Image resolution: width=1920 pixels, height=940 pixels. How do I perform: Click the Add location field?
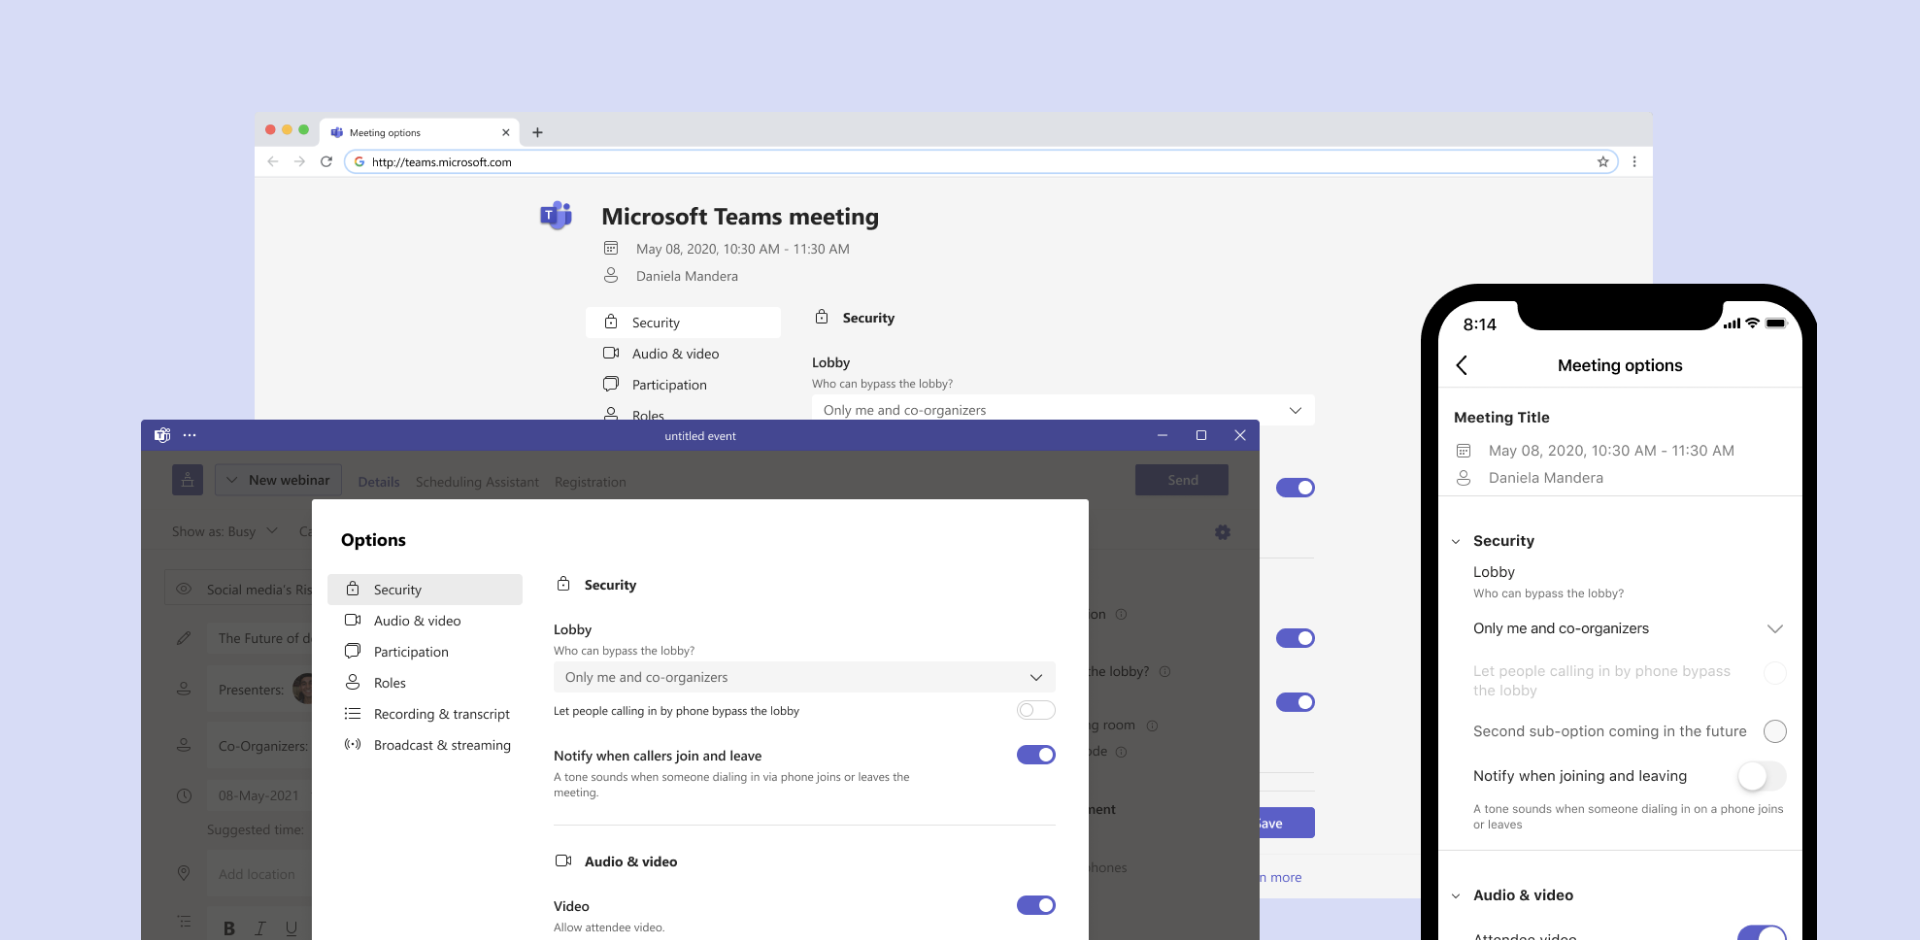point(259,874)
